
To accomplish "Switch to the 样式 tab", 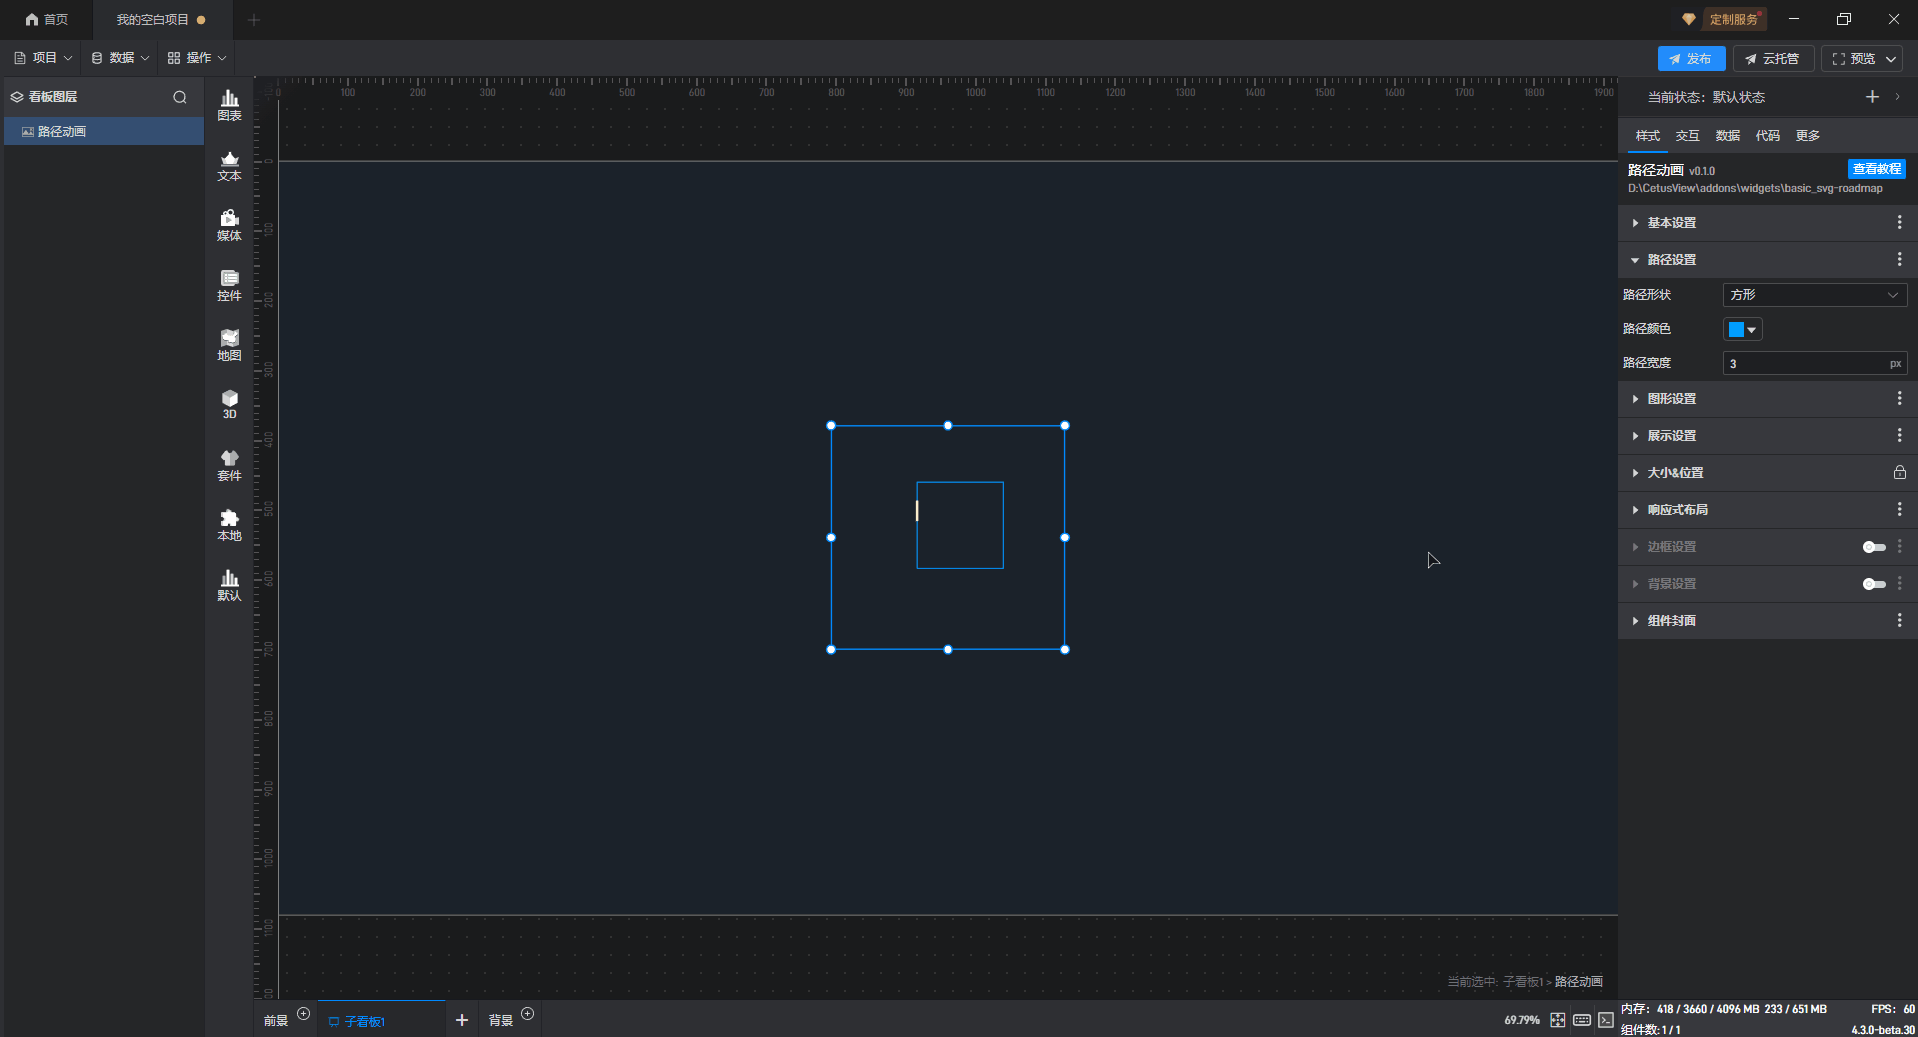I will (x=1647, y=136).
